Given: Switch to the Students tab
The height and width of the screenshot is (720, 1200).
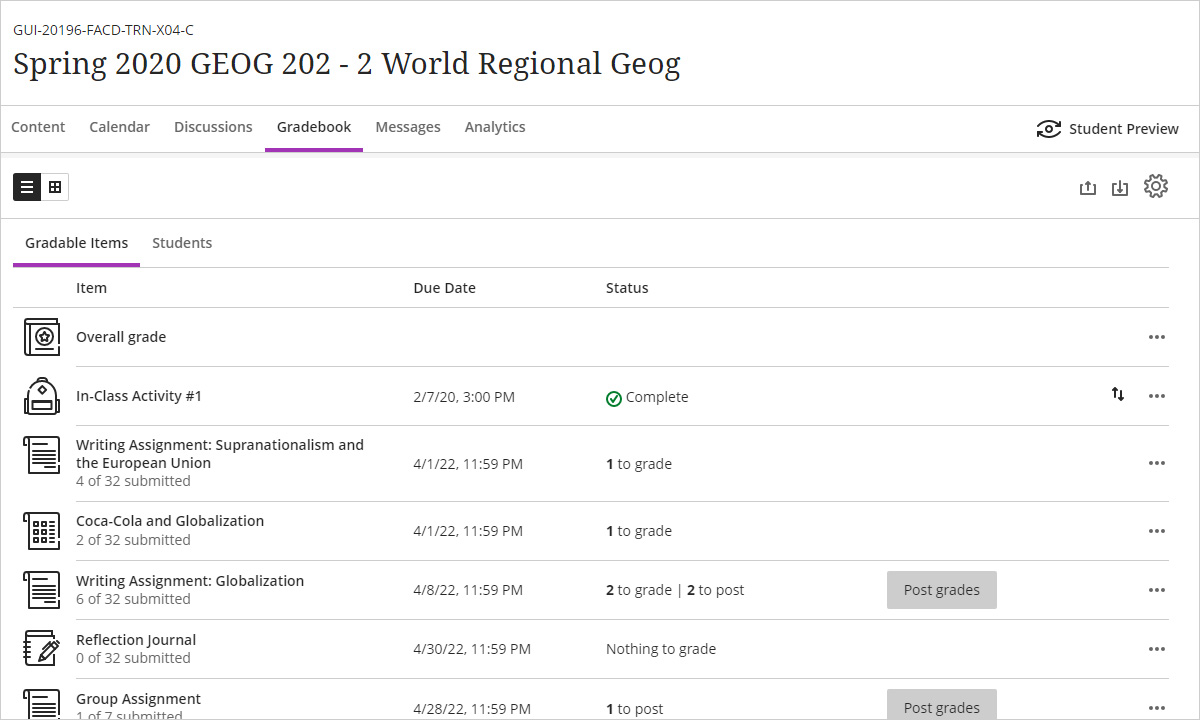Looking at the screenshot, I should (x=182, y=243).
